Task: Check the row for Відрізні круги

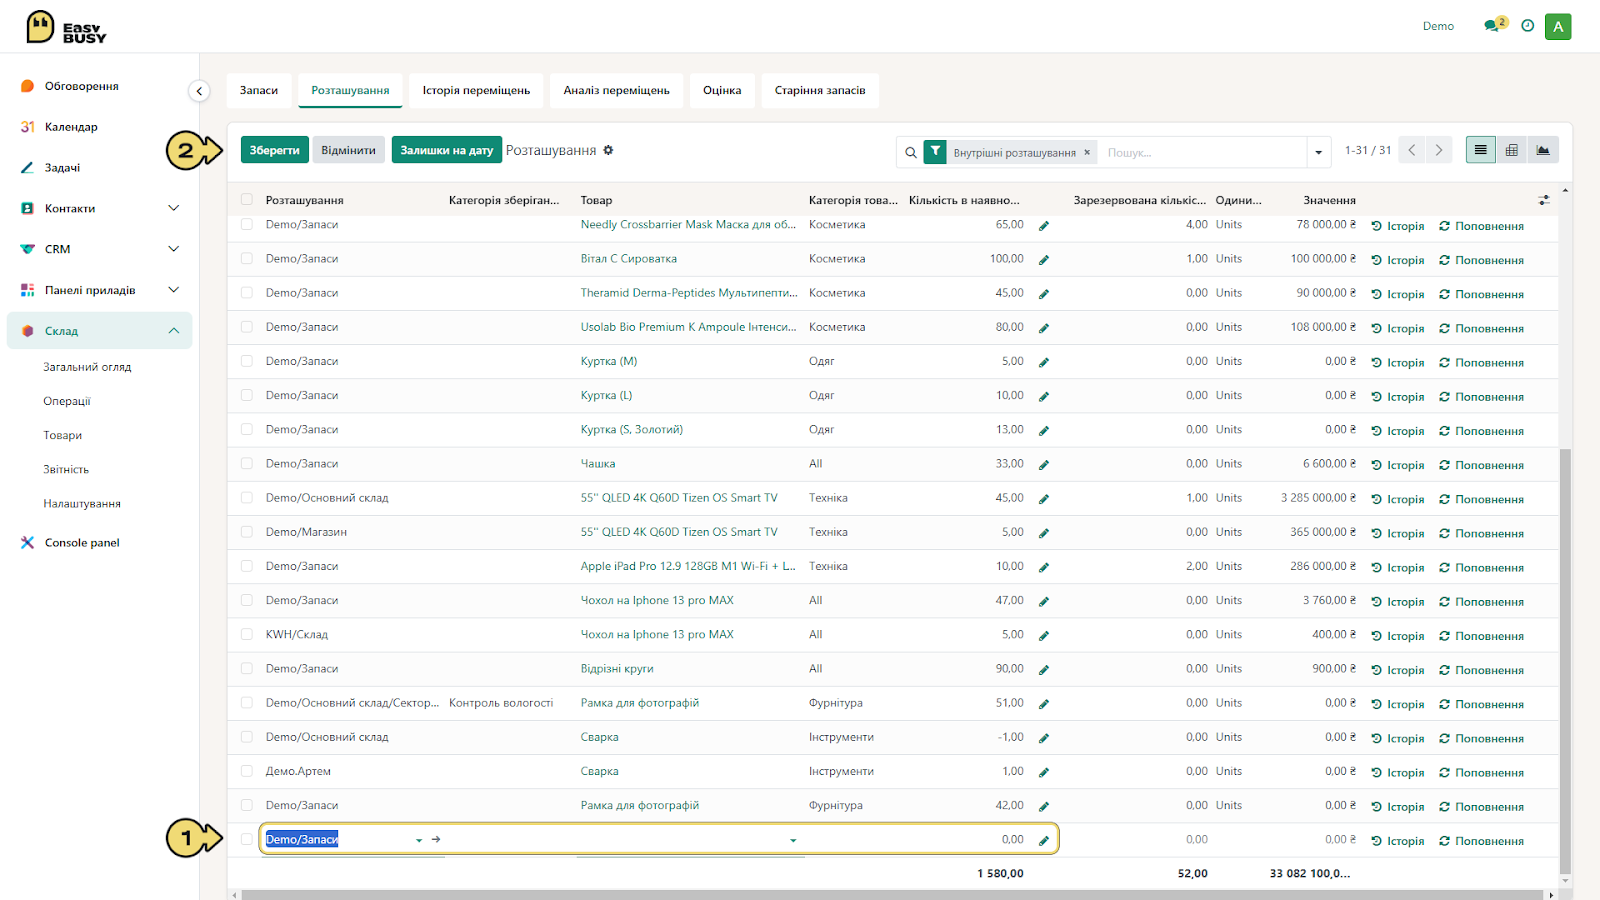Action: 247,669
